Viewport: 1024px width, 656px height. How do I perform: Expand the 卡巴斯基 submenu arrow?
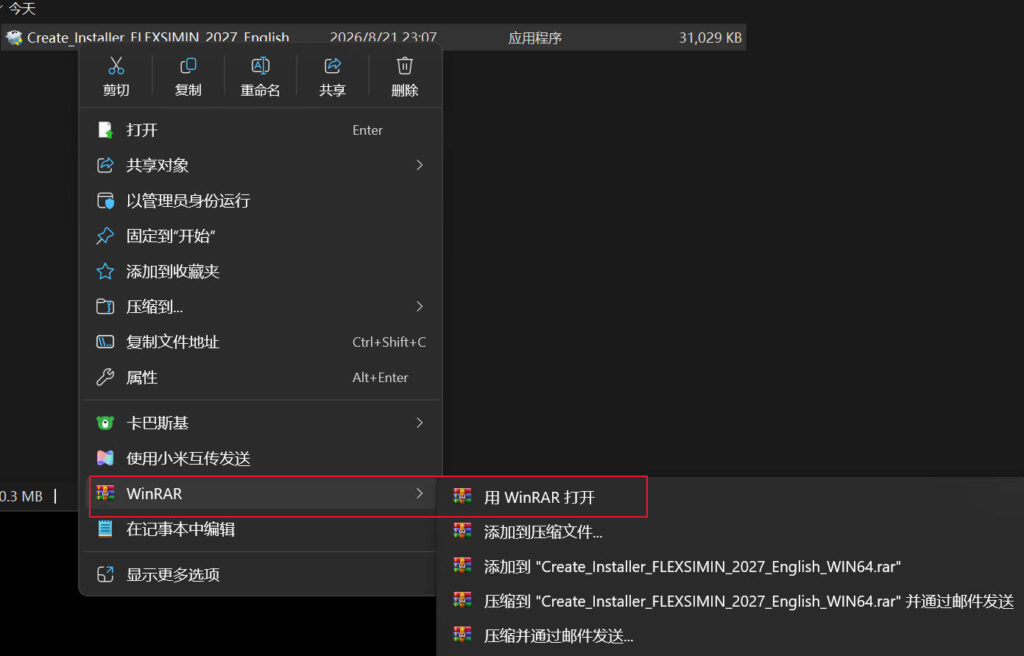coord(419,423)
